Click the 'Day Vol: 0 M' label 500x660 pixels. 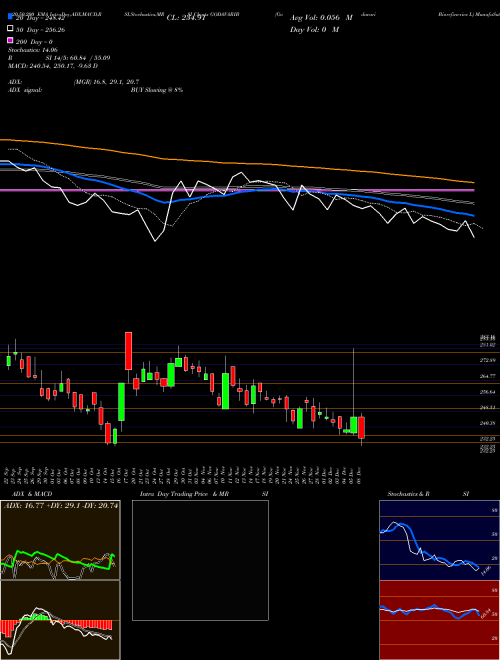pos(314,29)
